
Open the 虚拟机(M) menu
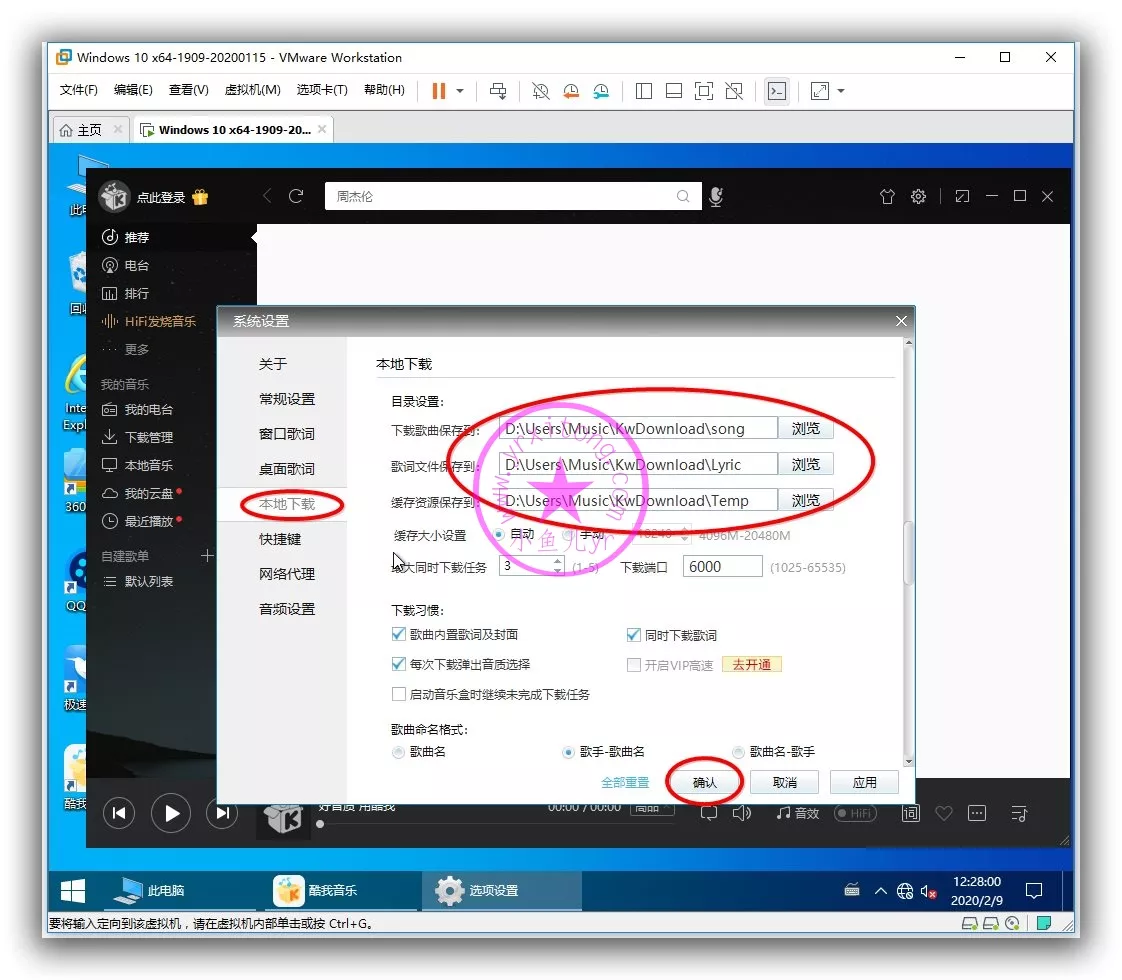252,90
